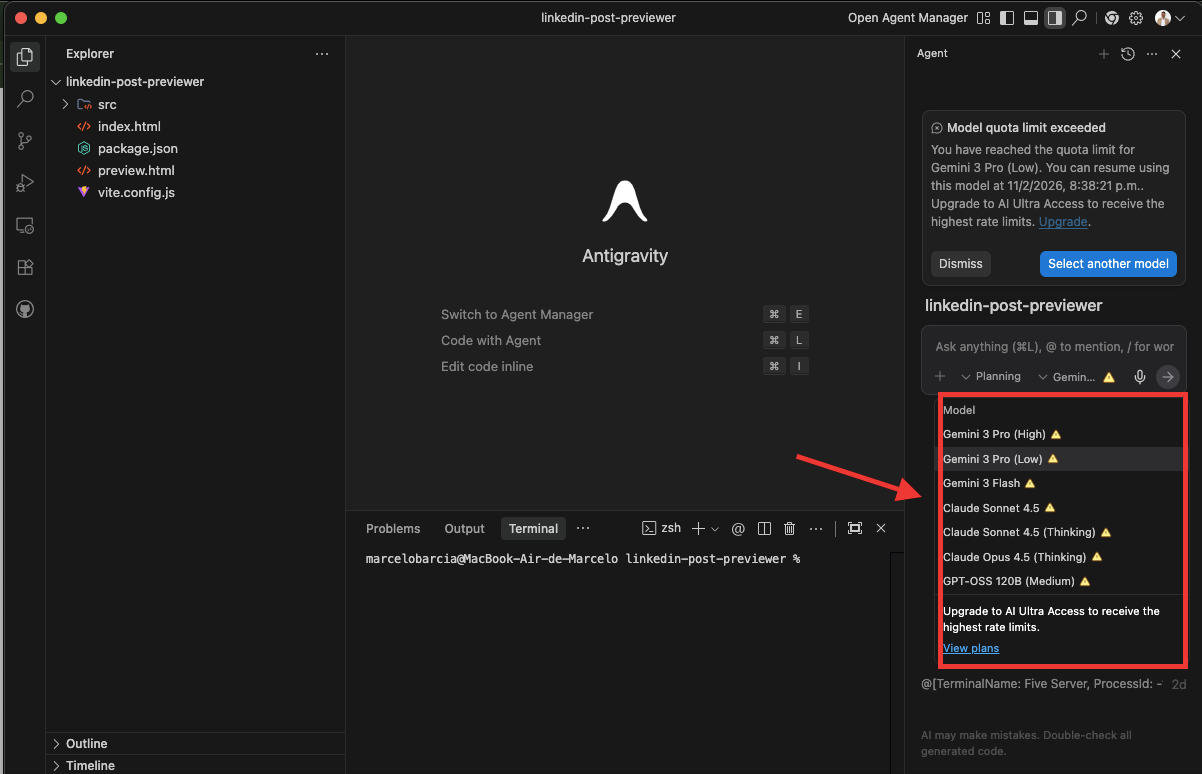This screenshot has height=774, width=1202.
Task: Delete terminal using trash icon
Action: click(789, 528)
